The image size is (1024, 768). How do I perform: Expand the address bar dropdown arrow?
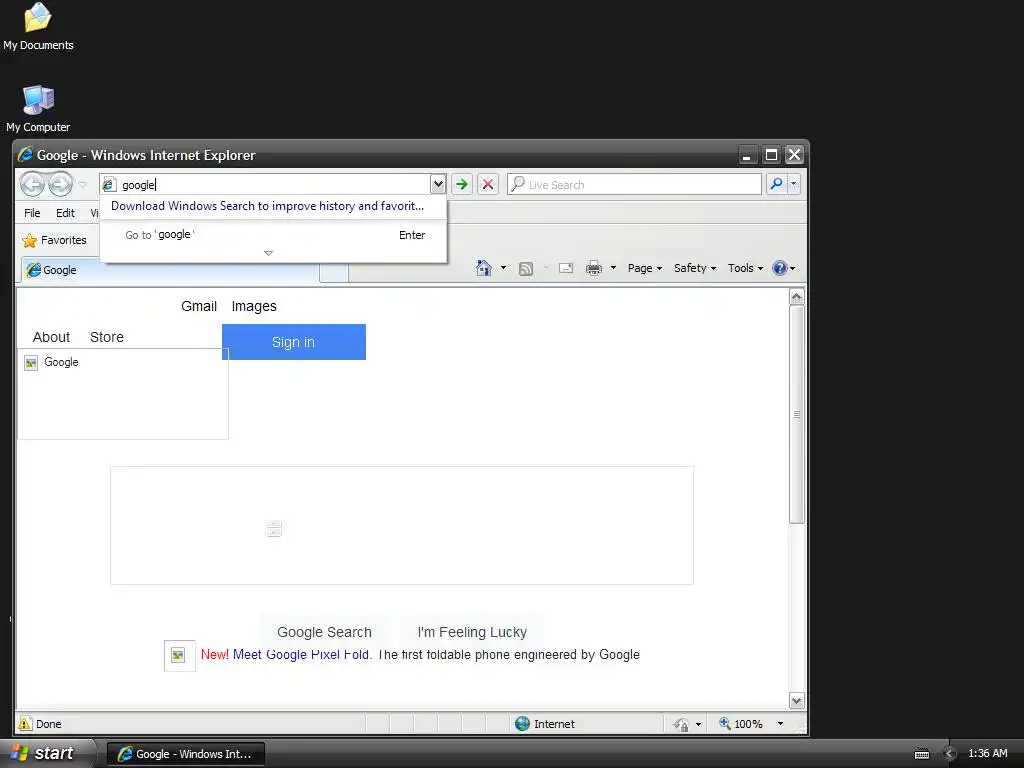pos(438,185)
